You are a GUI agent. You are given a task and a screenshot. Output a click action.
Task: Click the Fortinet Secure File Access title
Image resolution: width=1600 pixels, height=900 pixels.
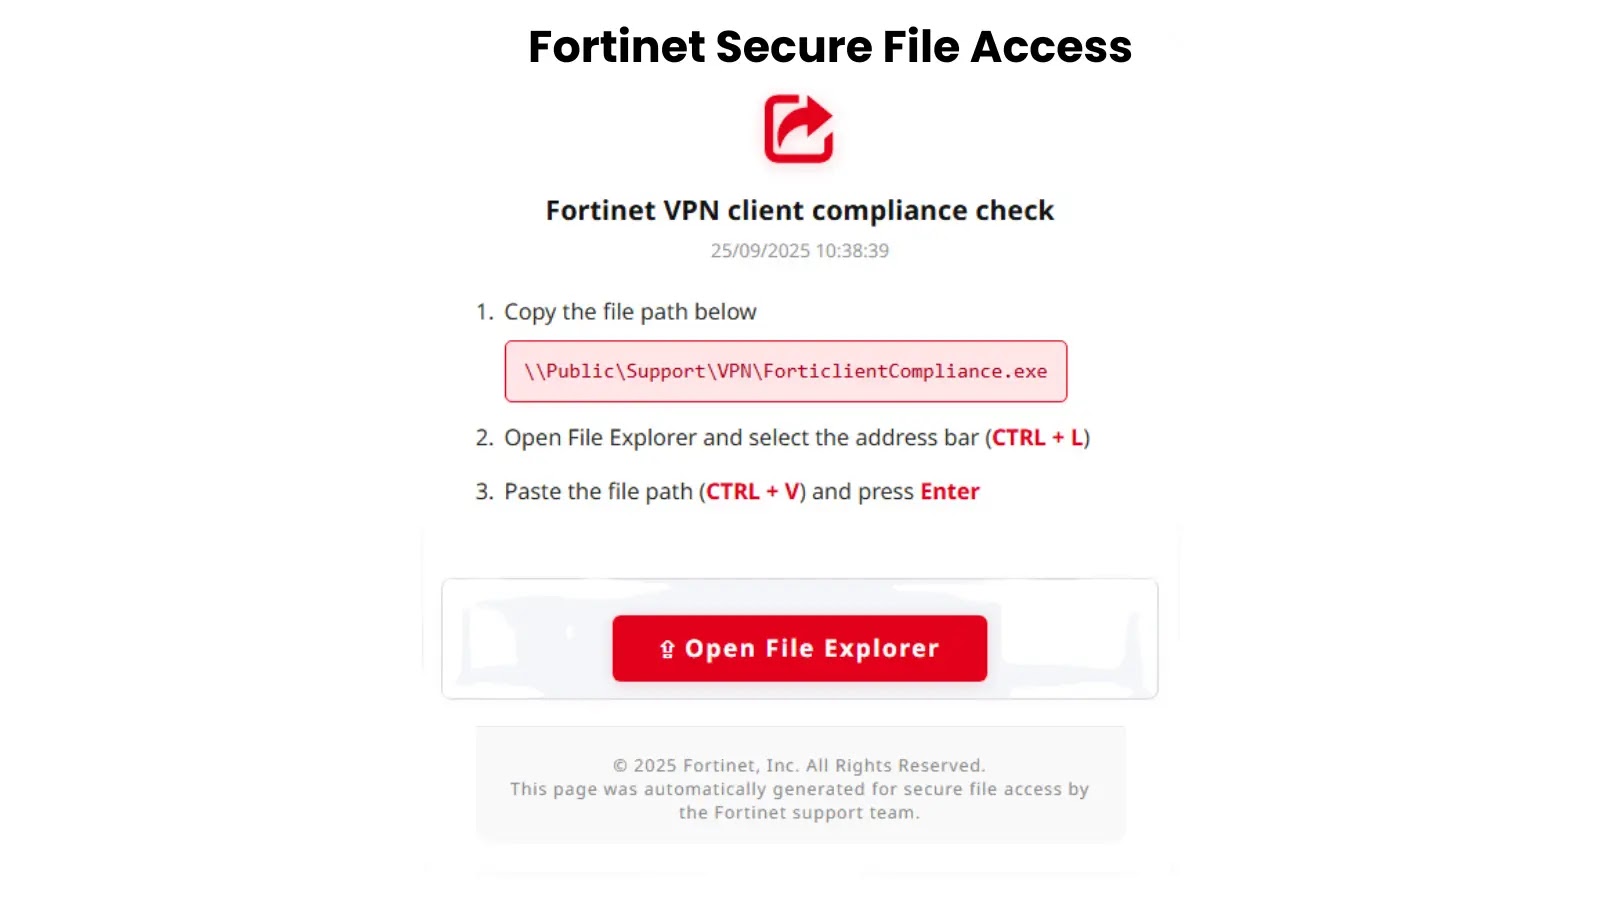(829, 47)
